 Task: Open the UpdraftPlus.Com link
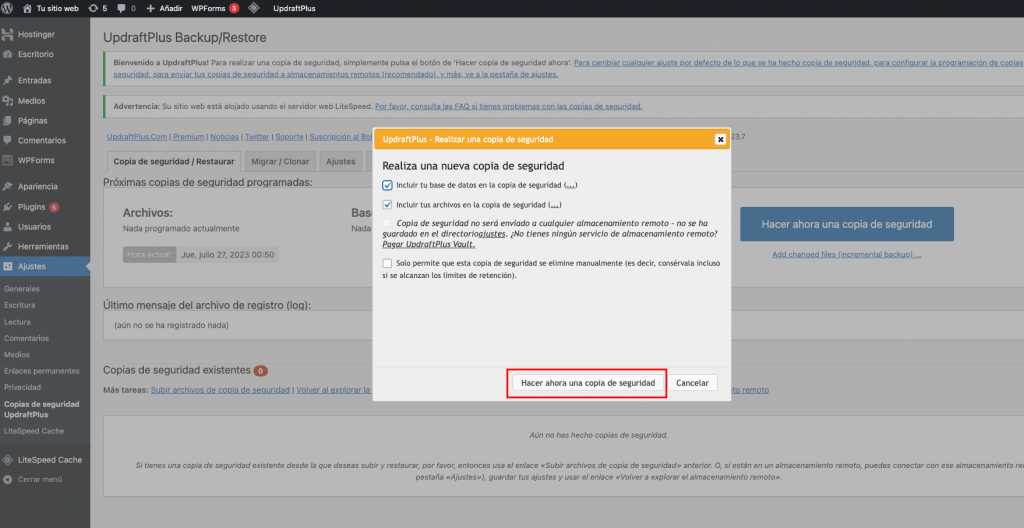137,137
